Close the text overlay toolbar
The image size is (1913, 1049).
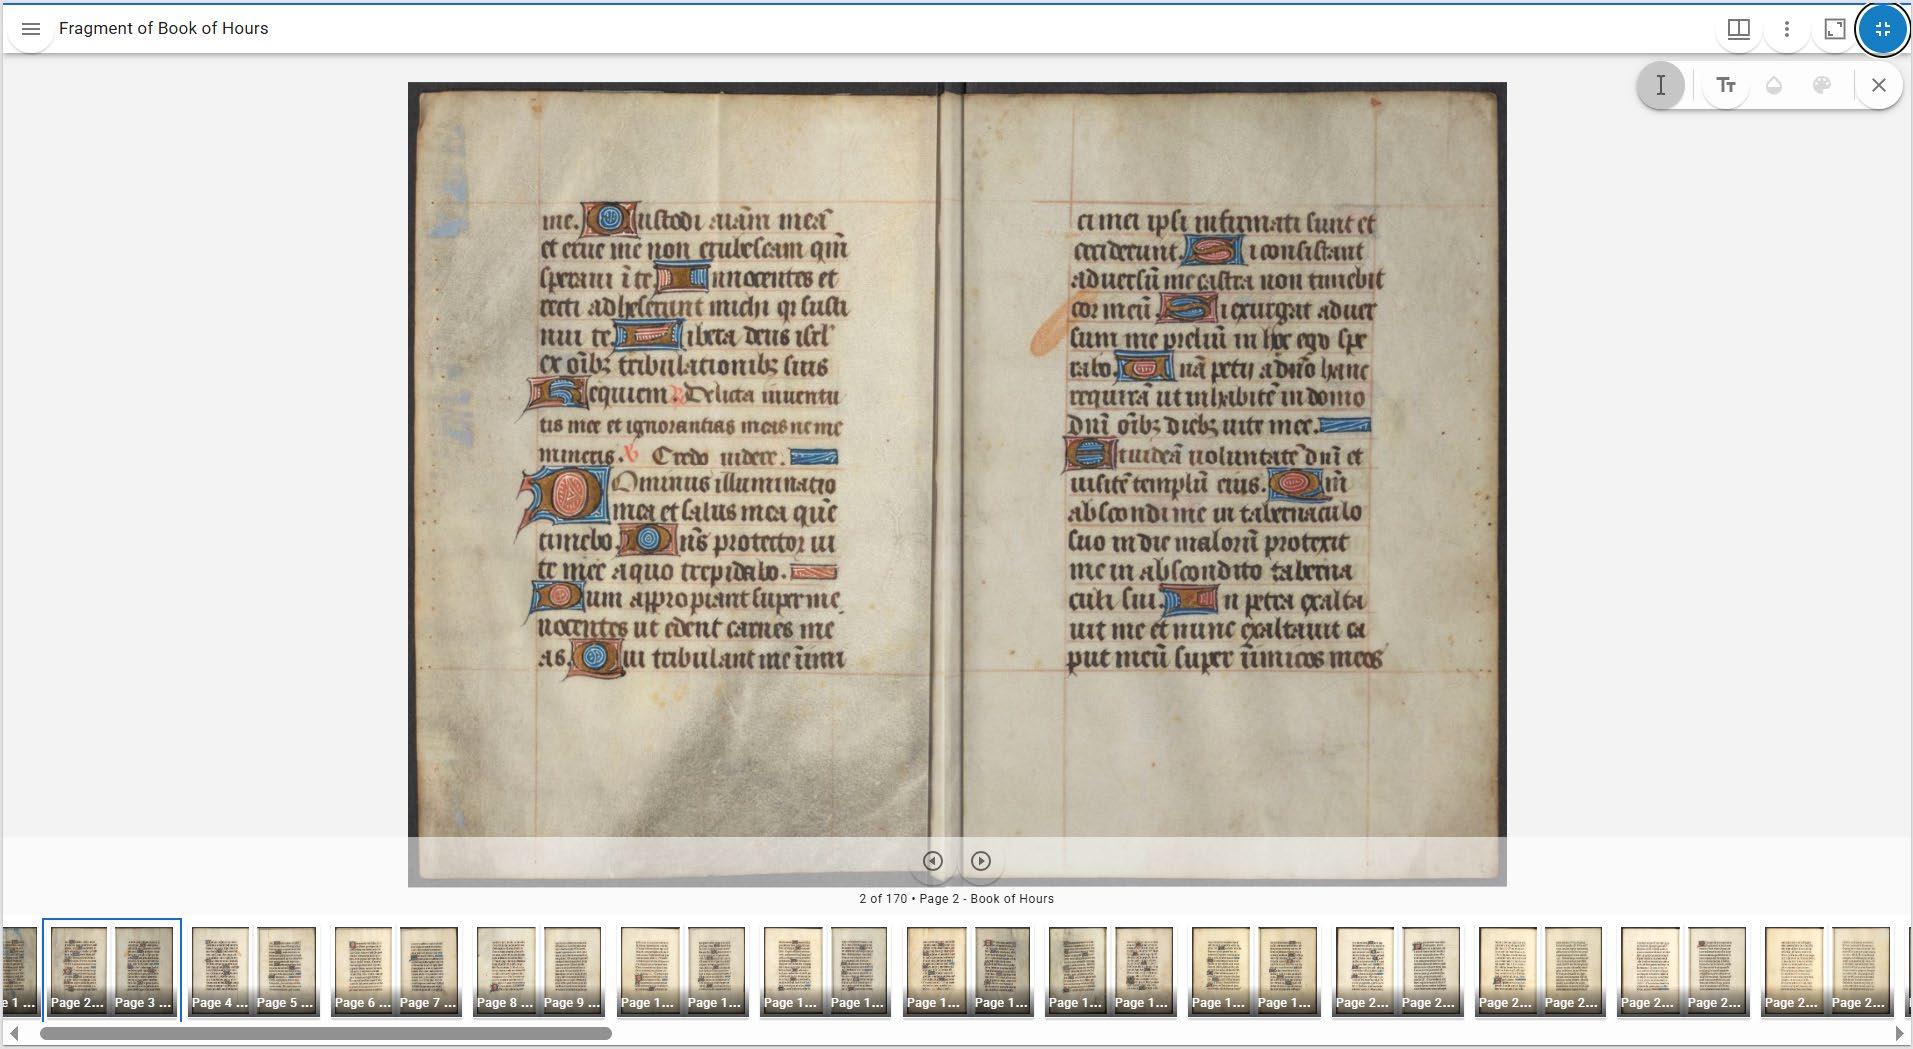click(1879, 86)
